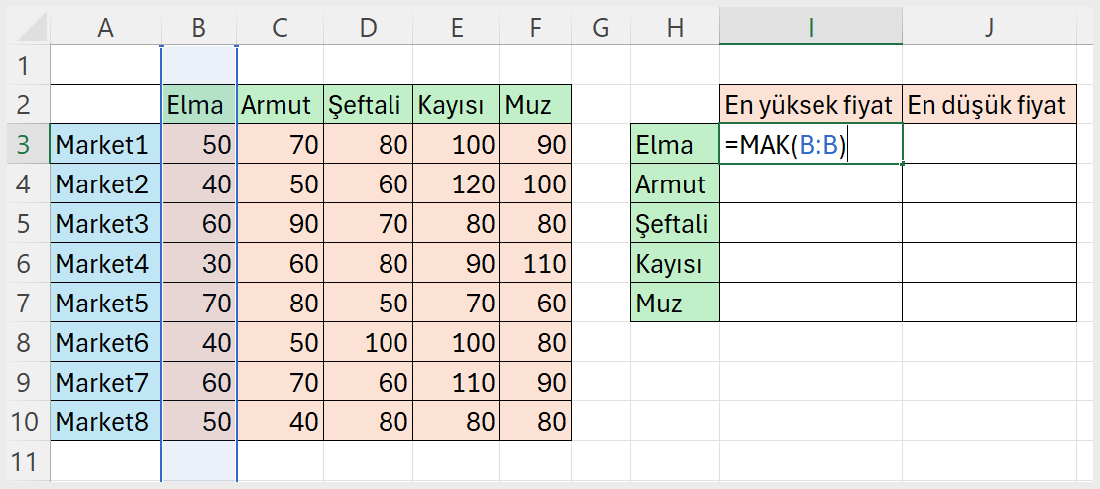Click the 'En düşük fiyat' header cell
This screenshot has width=1100, height=489.
(x=988, y=105)
